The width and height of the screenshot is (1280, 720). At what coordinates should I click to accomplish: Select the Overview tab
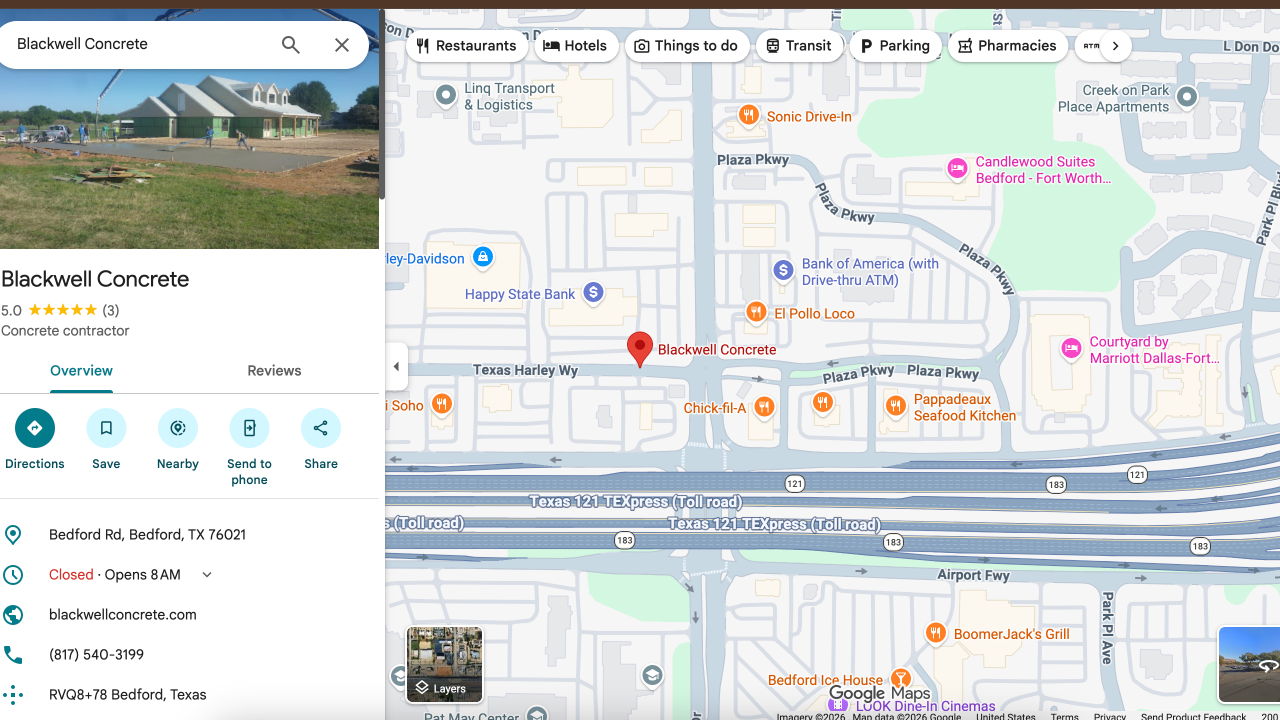[81, 371]
